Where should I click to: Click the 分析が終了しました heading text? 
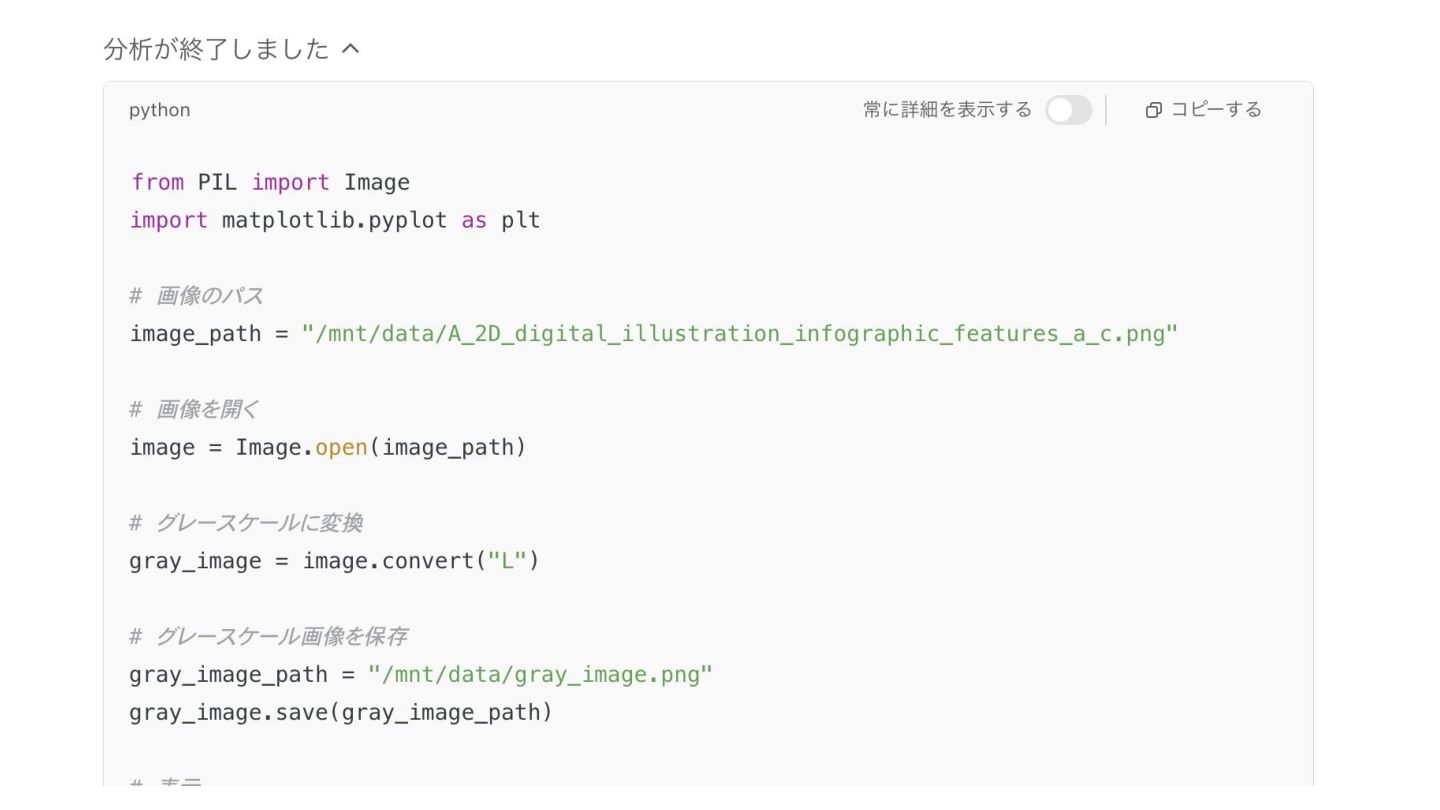click(x=216, y=49)
